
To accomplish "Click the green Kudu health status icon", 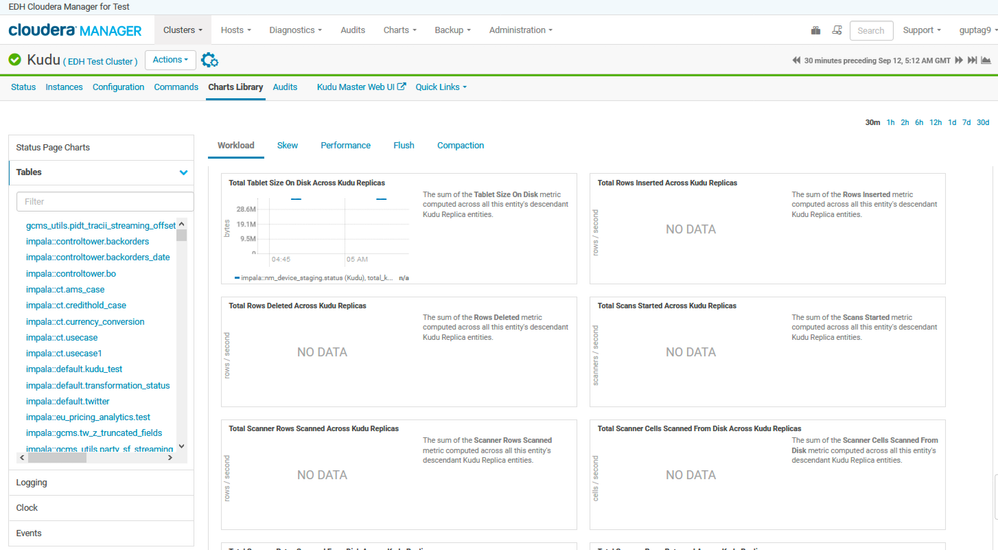I will (15, 60).
